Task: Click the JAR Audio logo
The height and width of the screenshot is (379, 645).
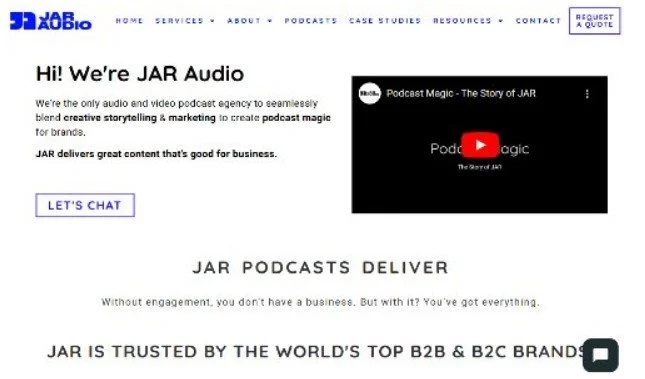Action: point(51,21)
